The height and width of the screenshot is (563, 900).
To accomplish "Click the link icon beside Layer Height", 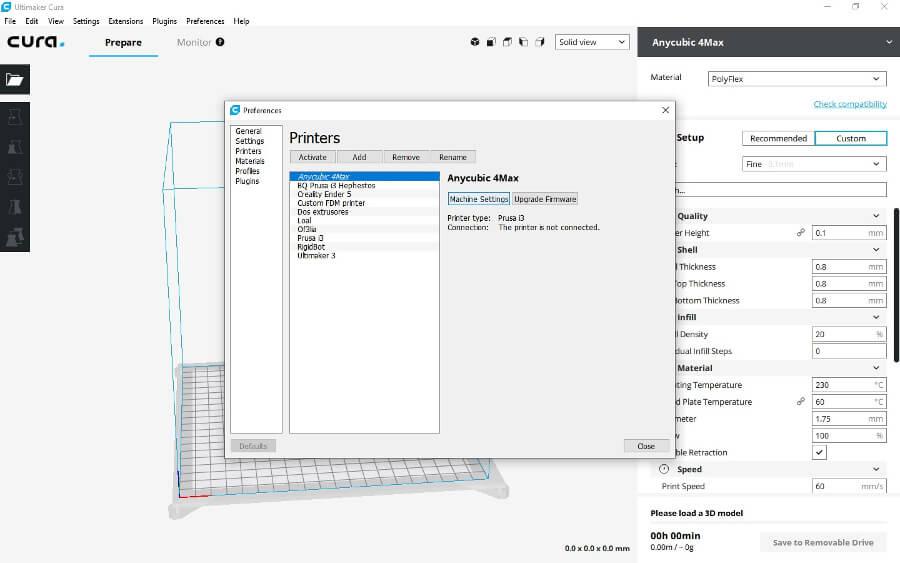I will click(800, 233).
